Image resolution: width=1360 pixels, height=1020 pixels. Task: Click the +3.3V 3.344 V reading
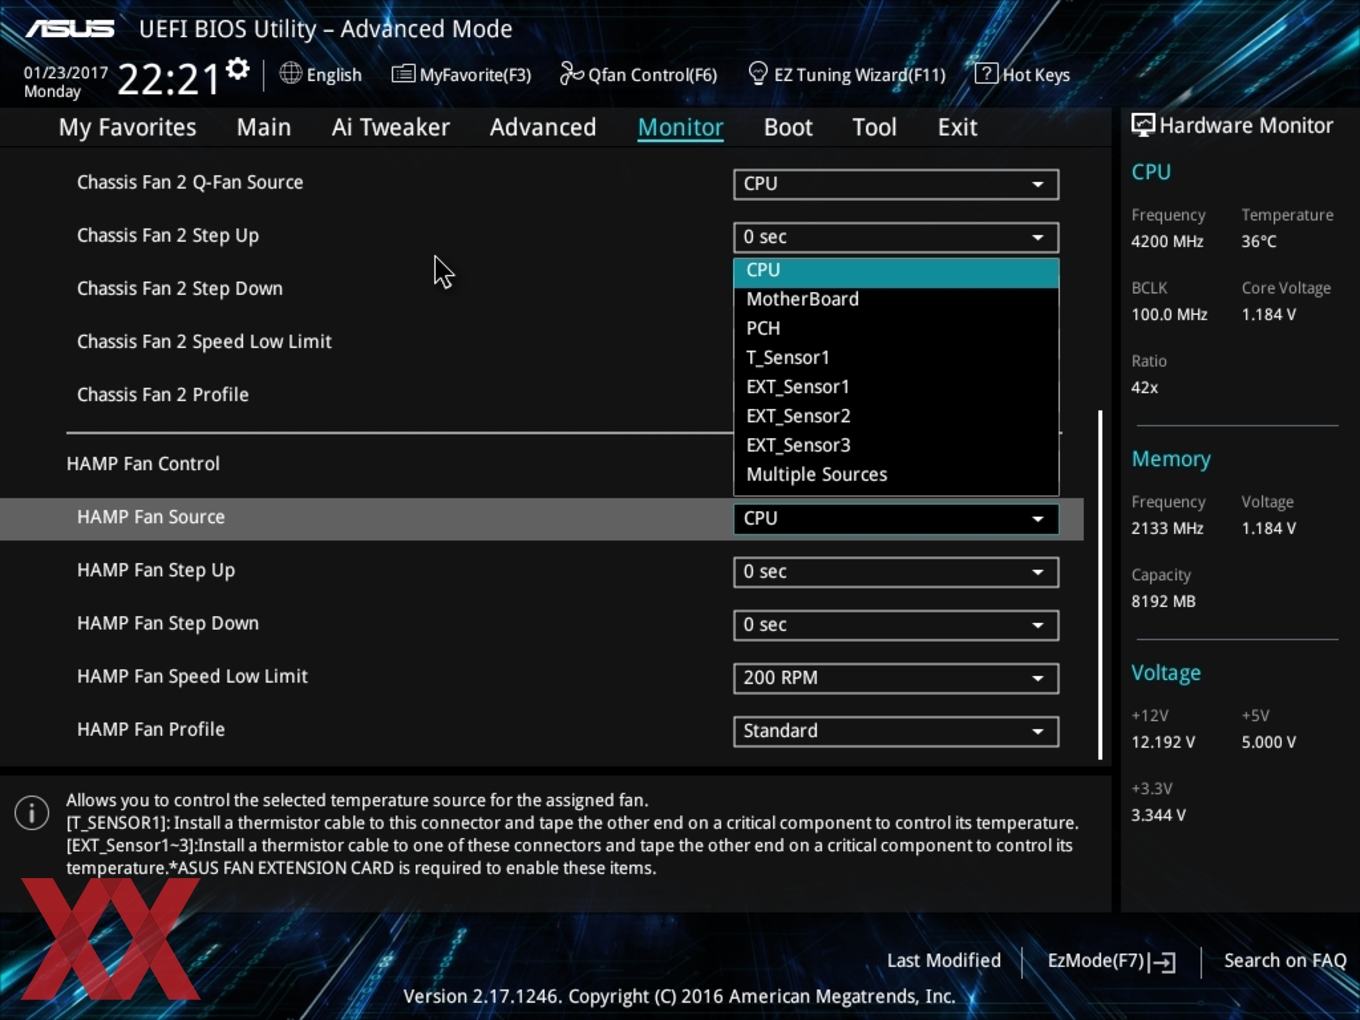(x=1158, y=816)
